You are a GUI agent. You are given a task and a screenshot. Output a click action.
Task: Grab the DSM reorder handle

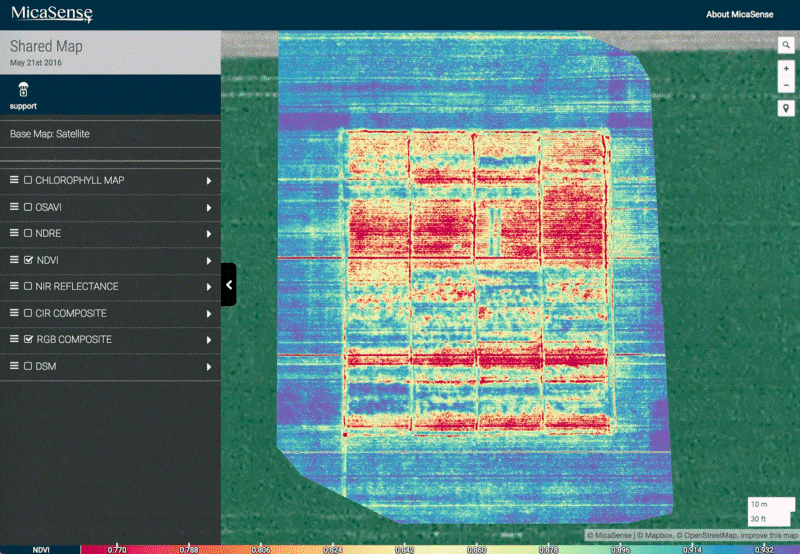pos(14,366)
